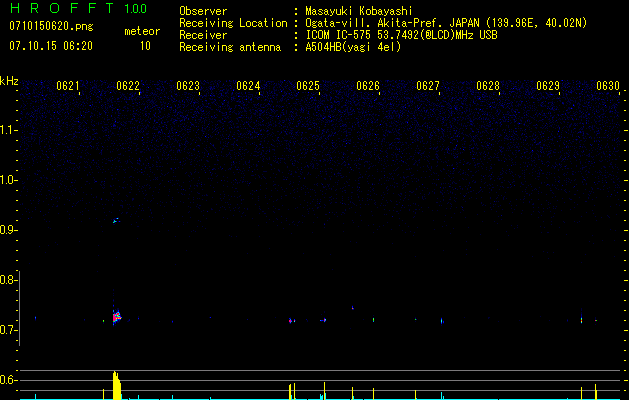
Task: Select observer name Masayuki Kobayashi
Action: point(359,11)
